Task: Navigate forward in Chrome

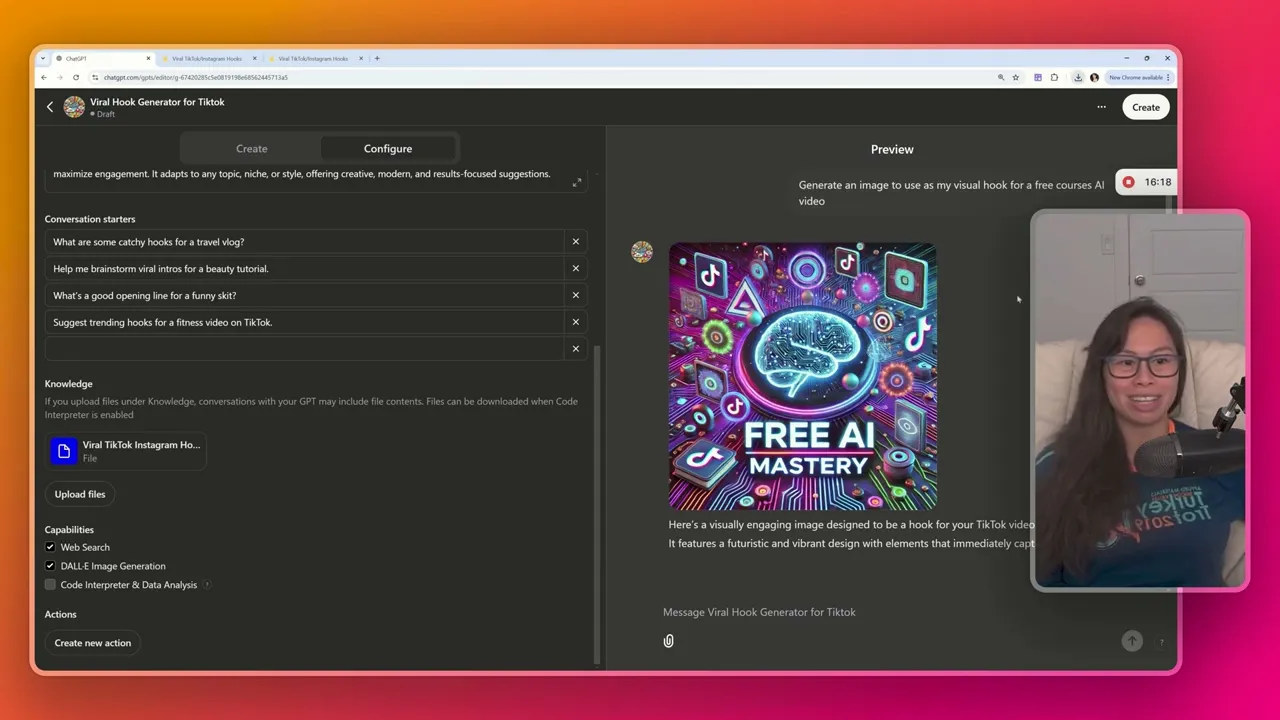Action: click(x=60, y=77)
